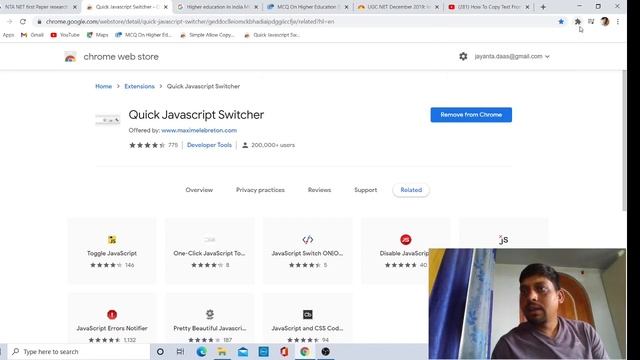Open One-Click JavaScript To... extension card

pyautogui.click(x=209, y=251)
